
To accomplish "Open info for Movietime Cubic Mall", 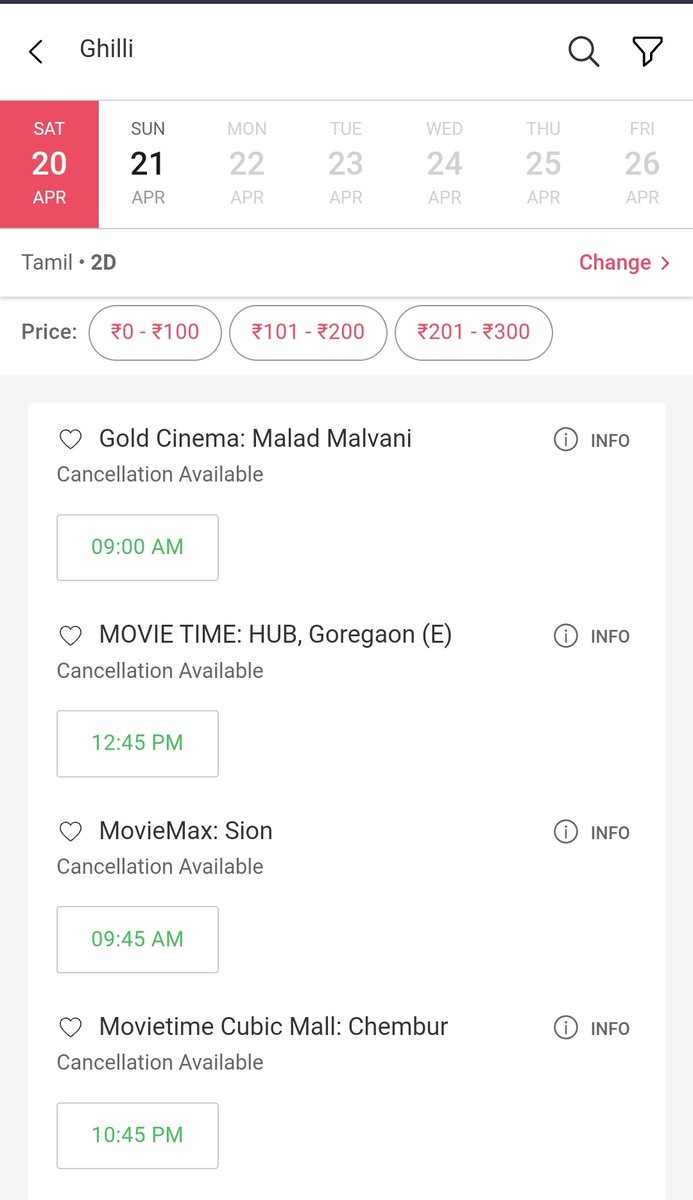I will pos(592,1028).
